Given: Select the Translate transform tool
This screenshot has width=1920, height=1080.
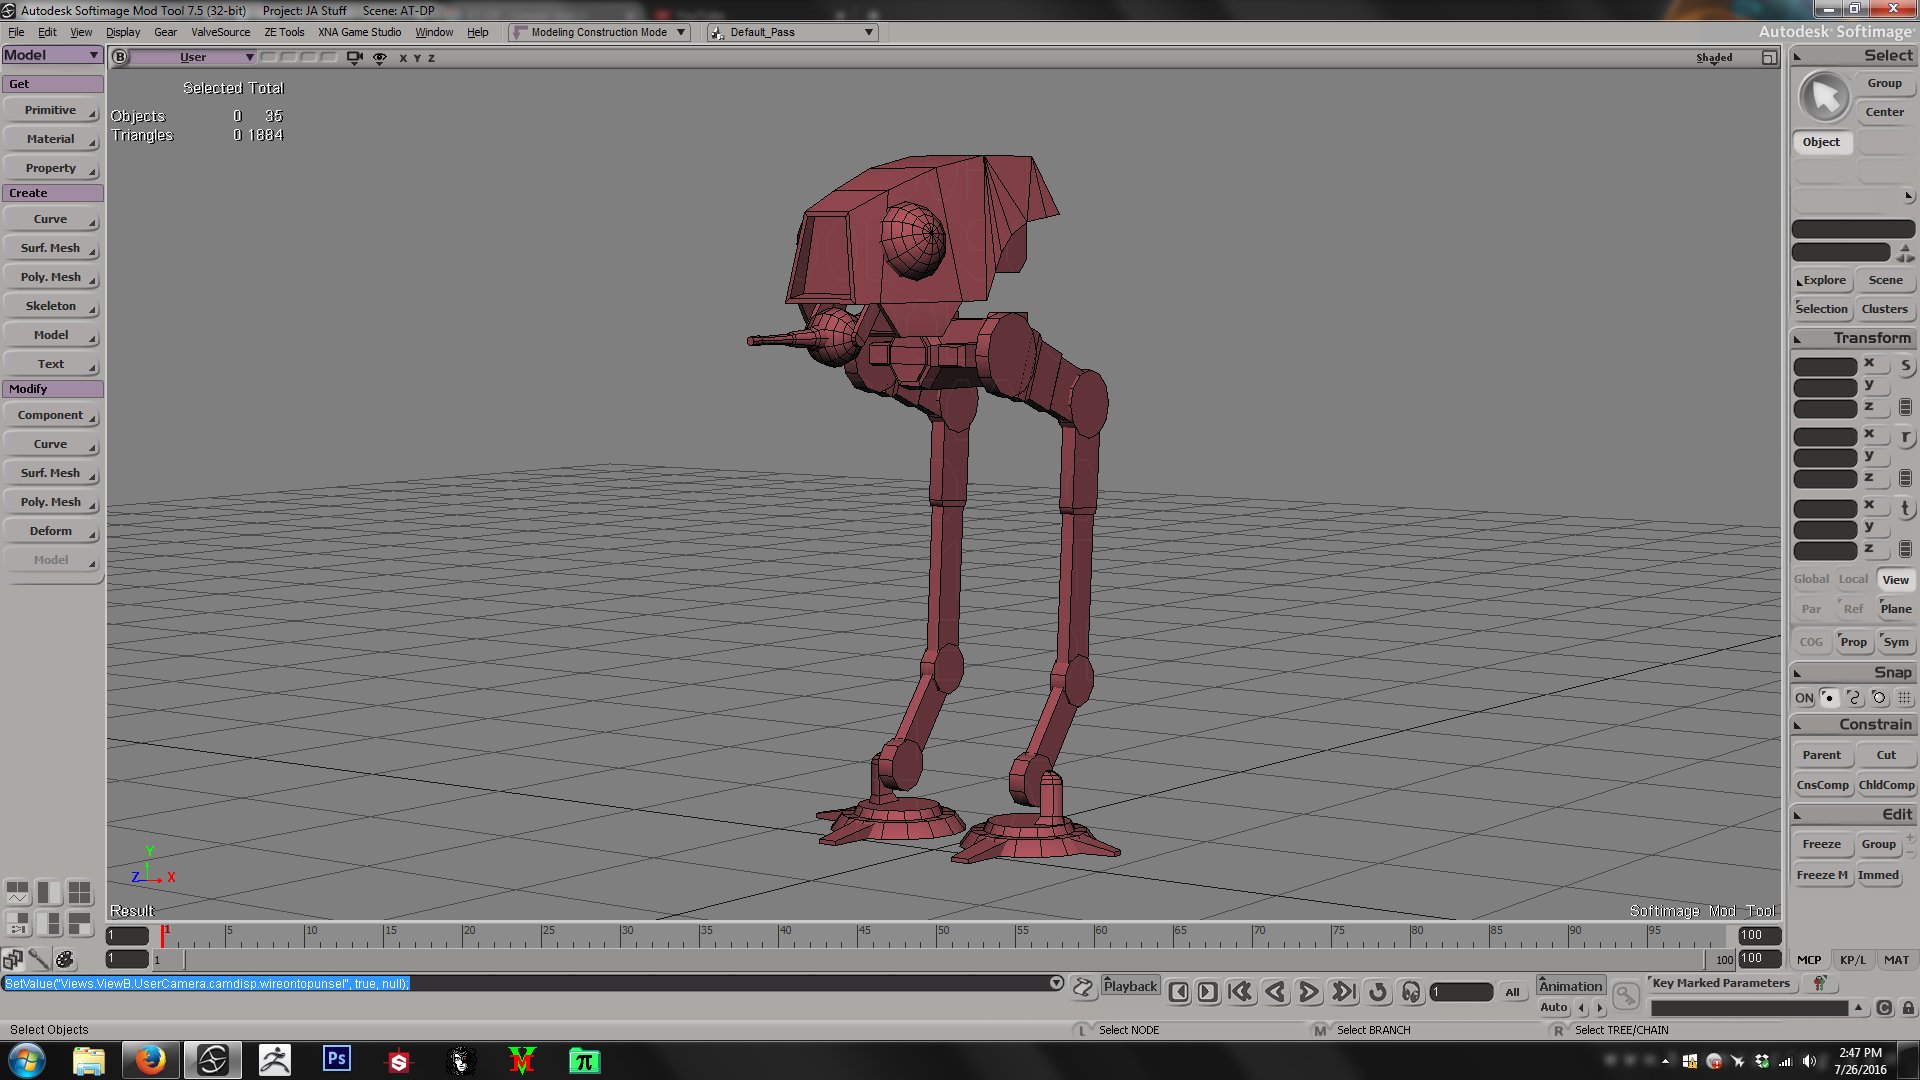Looking at the screenshot, I should [x=1905, y=509].
